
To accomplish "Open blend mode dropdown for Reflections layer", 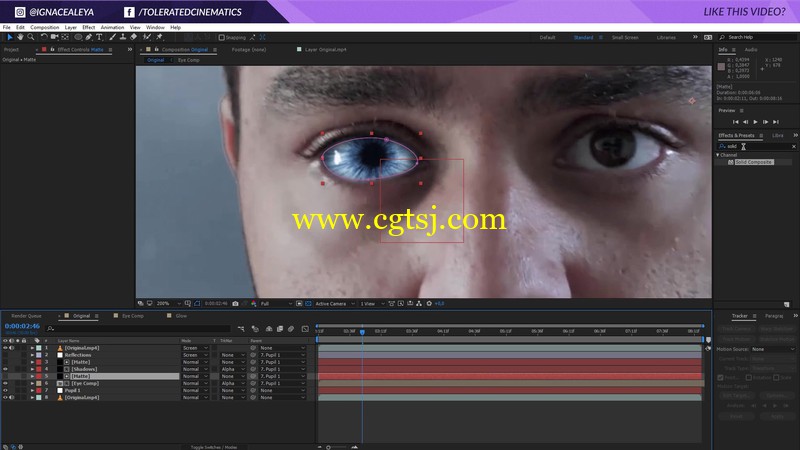I will tap(195, 355).
